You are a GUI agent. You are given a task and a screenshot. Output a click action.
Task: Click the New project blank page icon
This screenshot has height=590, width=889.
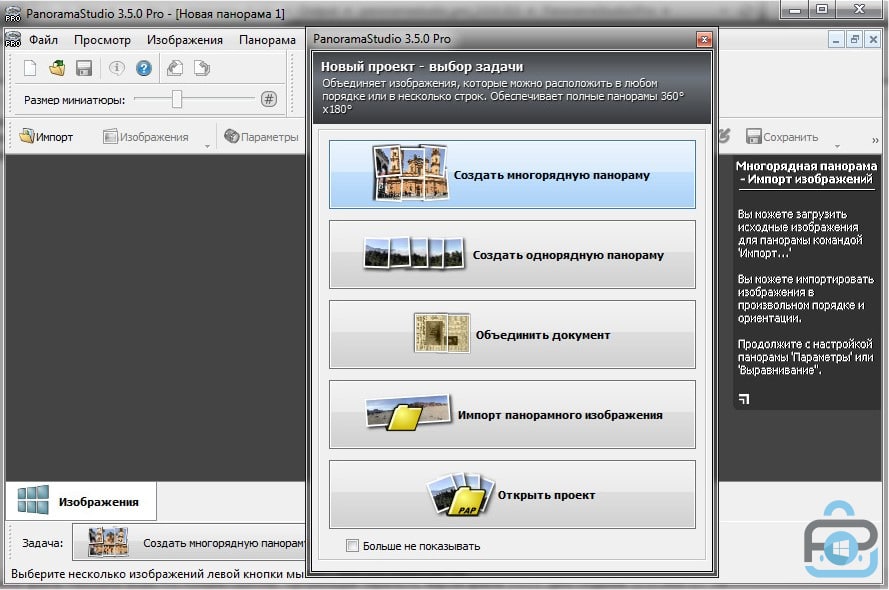click(x=30, y=69)
